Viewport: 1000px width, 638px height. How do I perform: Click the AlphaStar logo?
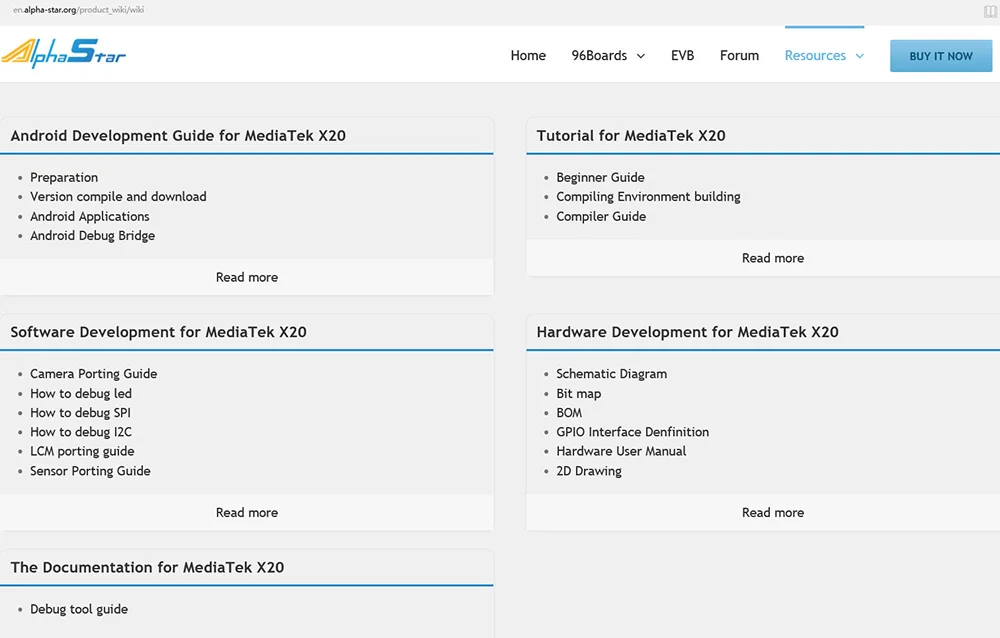[64, 54]
